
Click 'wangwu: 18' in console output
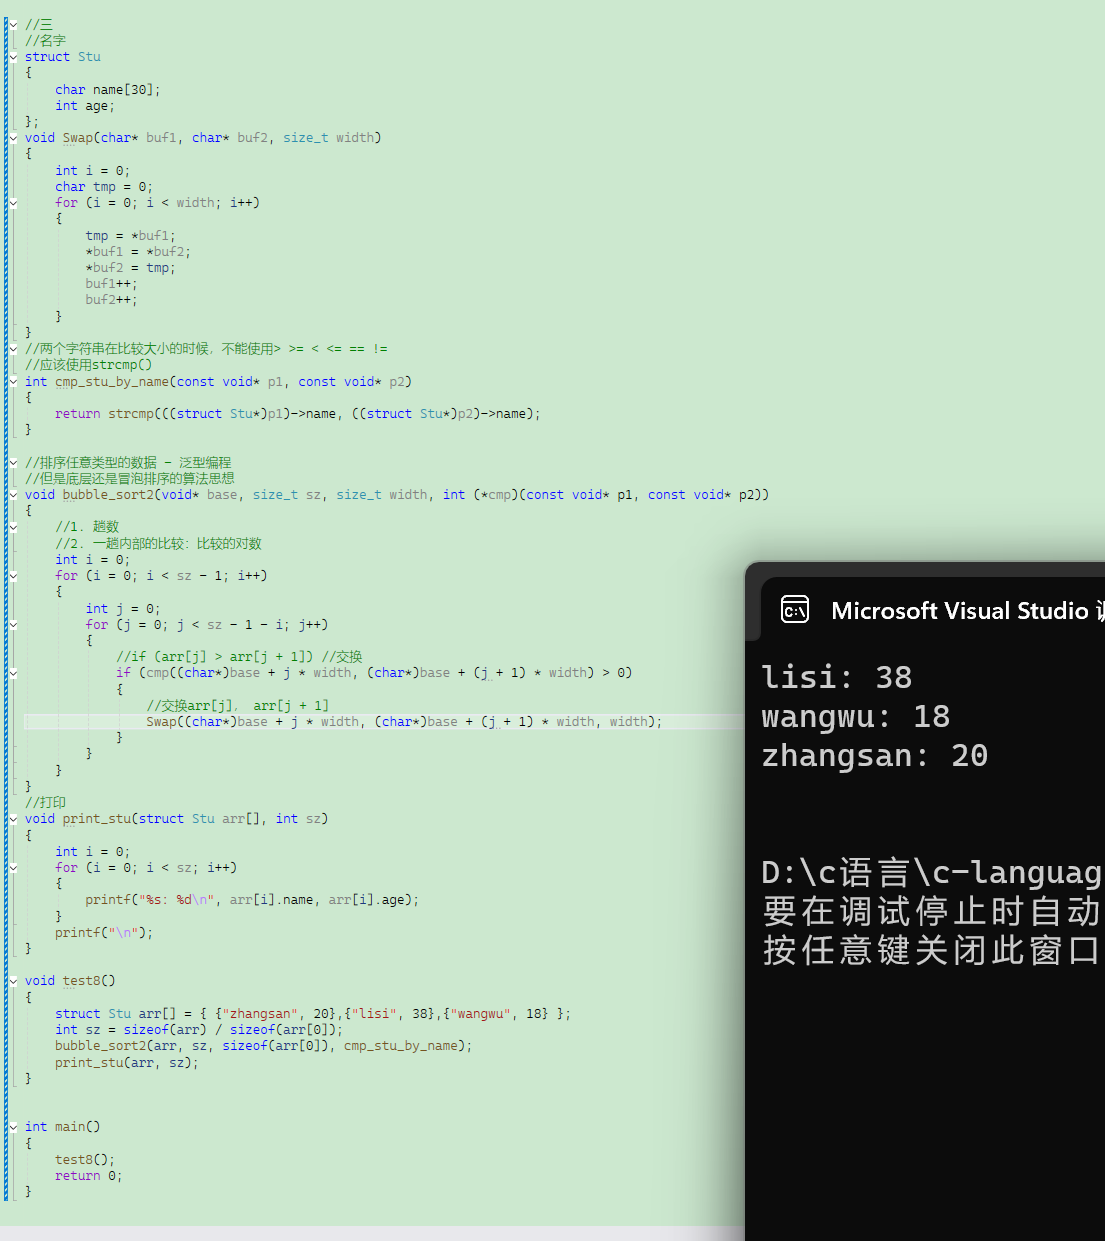(856, 717)
